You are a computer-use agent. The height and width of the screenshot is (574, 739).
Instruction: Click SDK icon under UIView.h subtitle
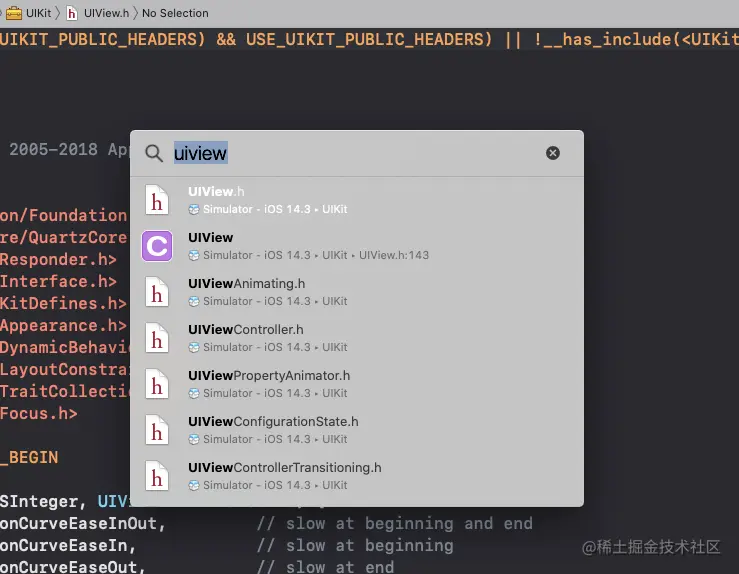point(194,209)
